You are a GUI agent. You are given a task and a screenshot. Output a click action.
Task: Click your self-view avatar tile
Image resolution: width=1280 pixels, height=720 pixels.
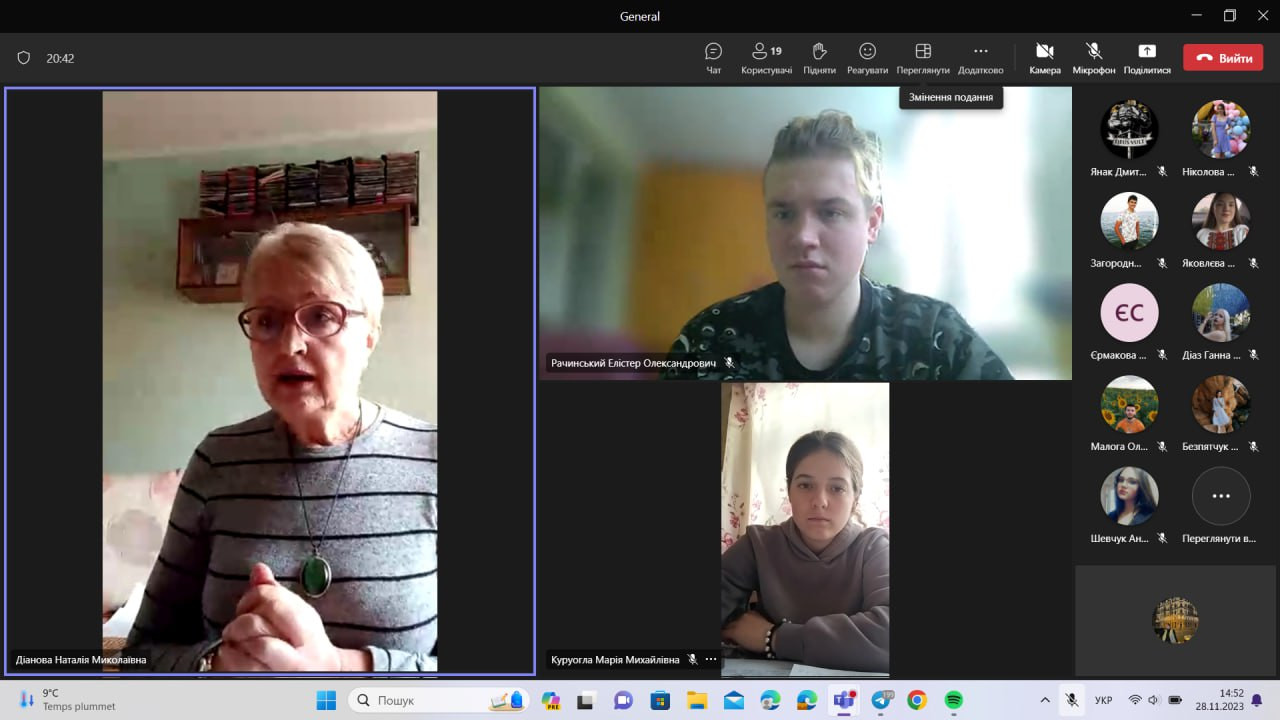1175,620
